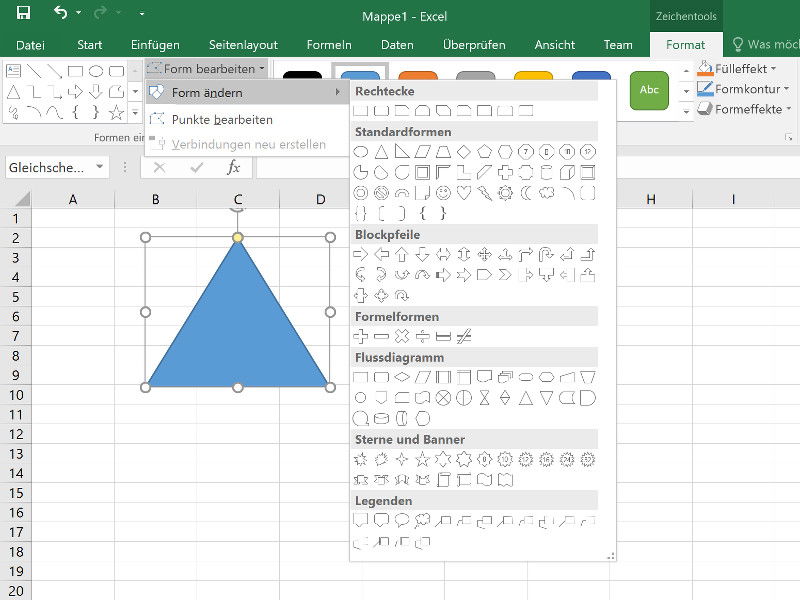Change shape to the pentagon in Standardformen
800x600 pixels.
pyautogui.click(x=484, y=152)
